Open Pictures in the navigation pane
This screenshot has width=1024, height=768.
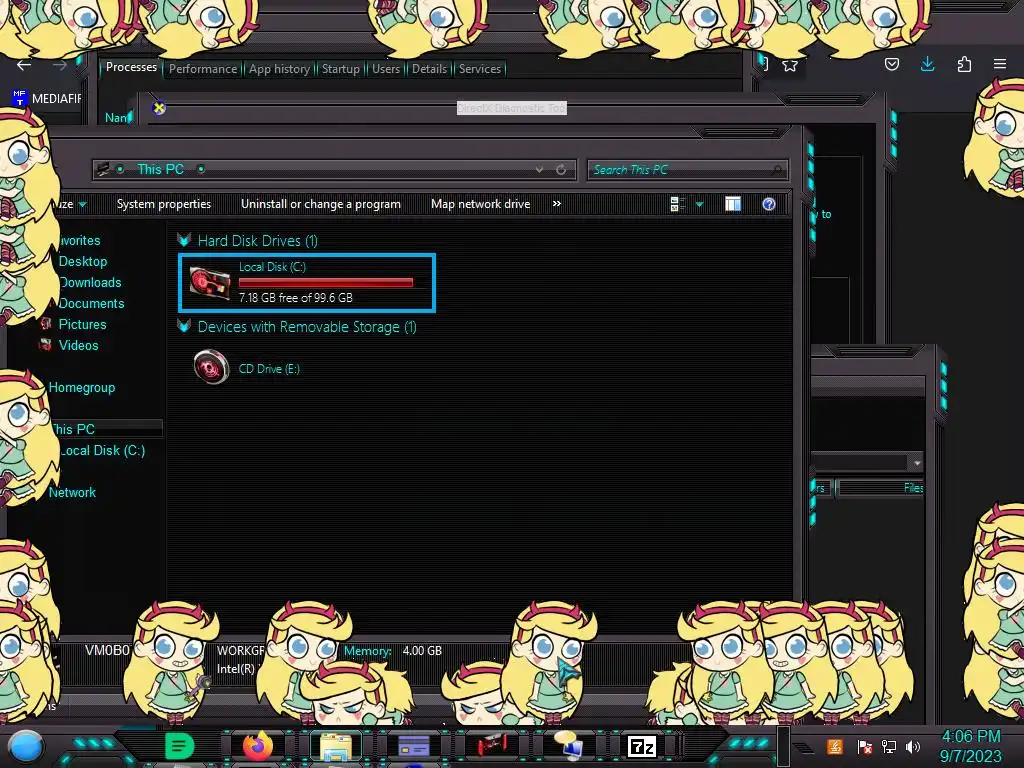pos(82,324)
